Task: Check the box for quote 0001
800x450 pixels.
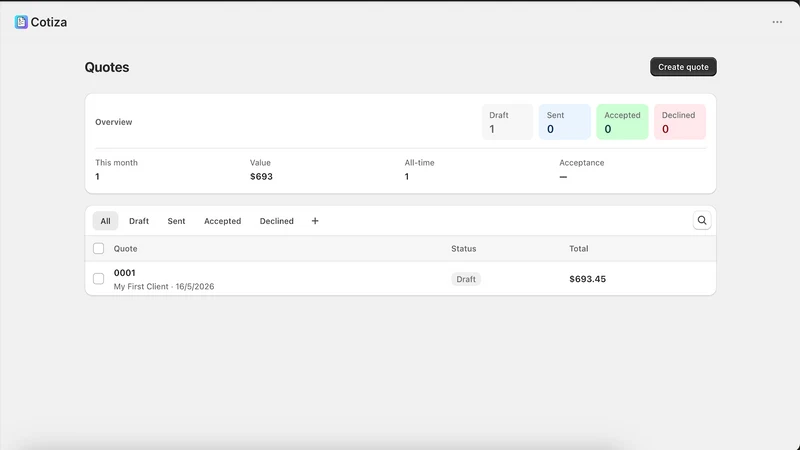Action: coord(98,279)
